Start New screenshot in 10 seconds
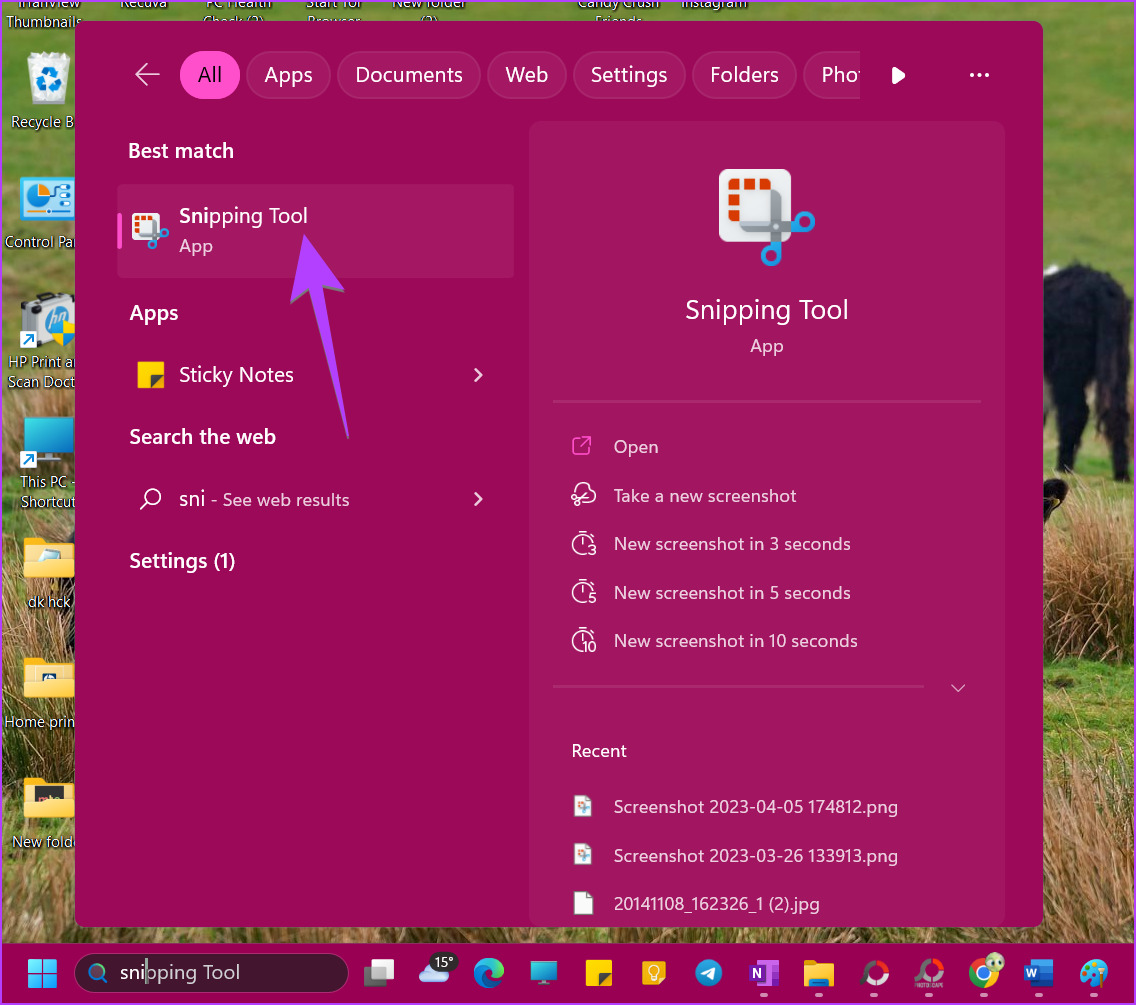 [714, 641]
